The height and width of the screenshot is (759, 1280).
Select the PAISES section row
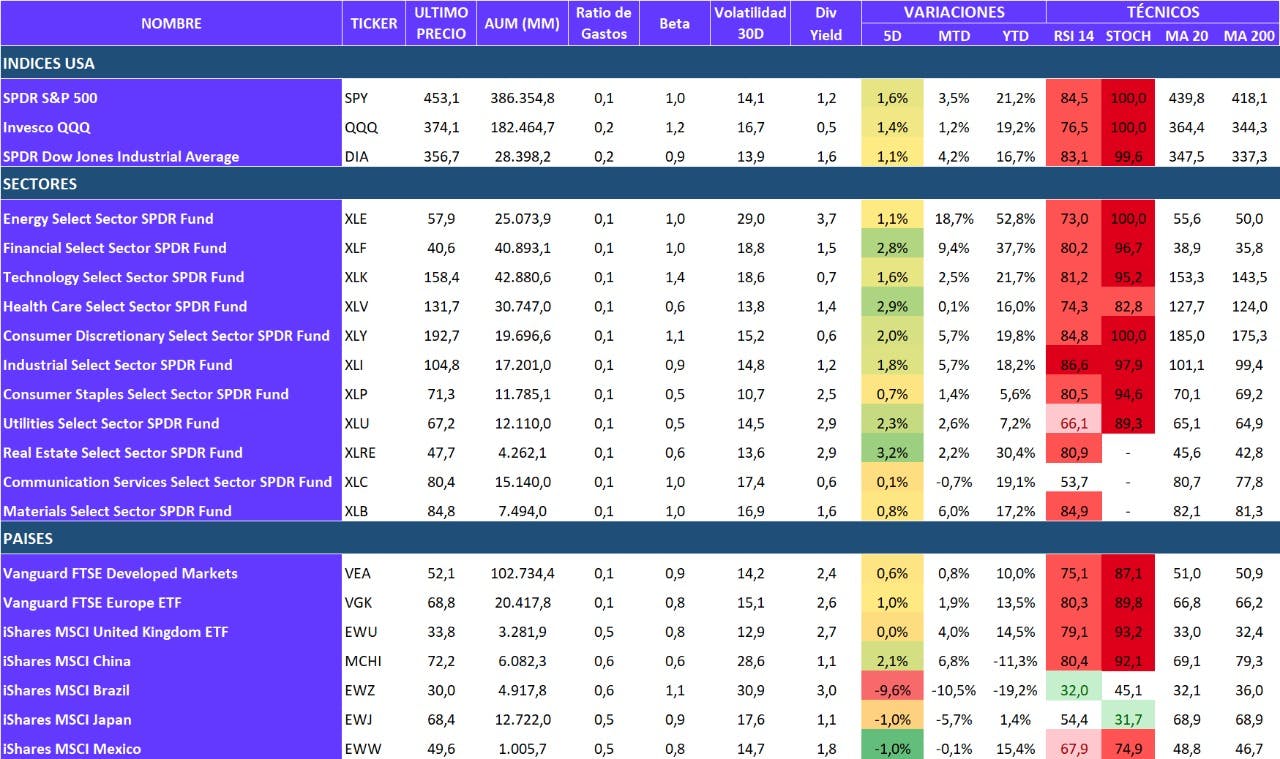[640, 538]
